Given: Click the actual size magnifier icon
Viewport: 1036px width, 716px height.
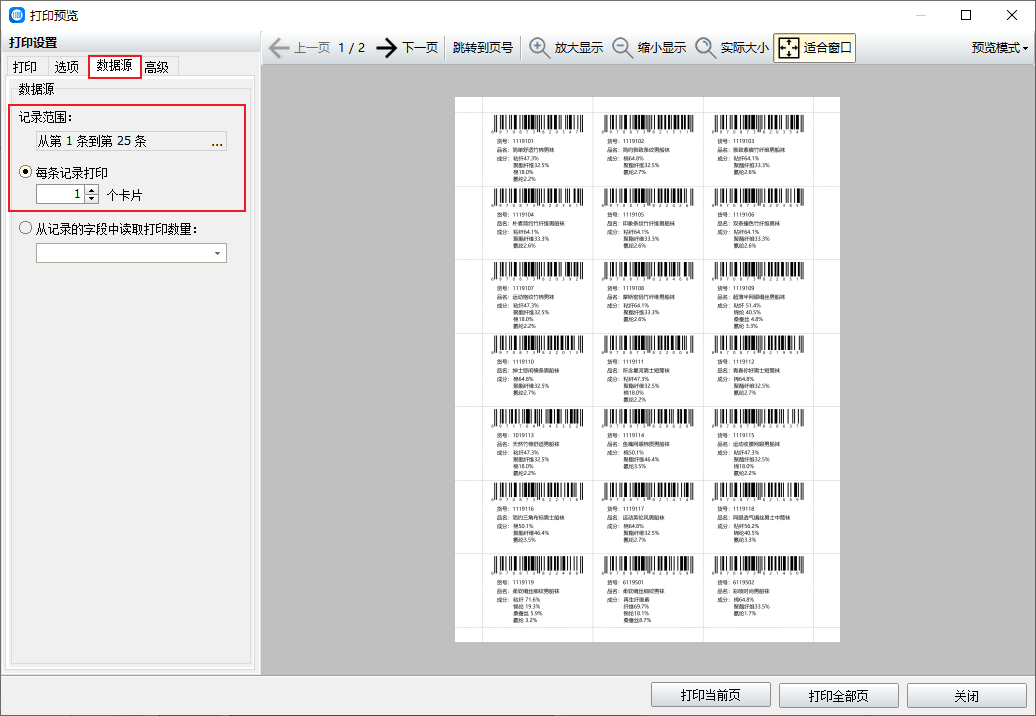Looking at the screenshot, I should click(x=706, y=48).
